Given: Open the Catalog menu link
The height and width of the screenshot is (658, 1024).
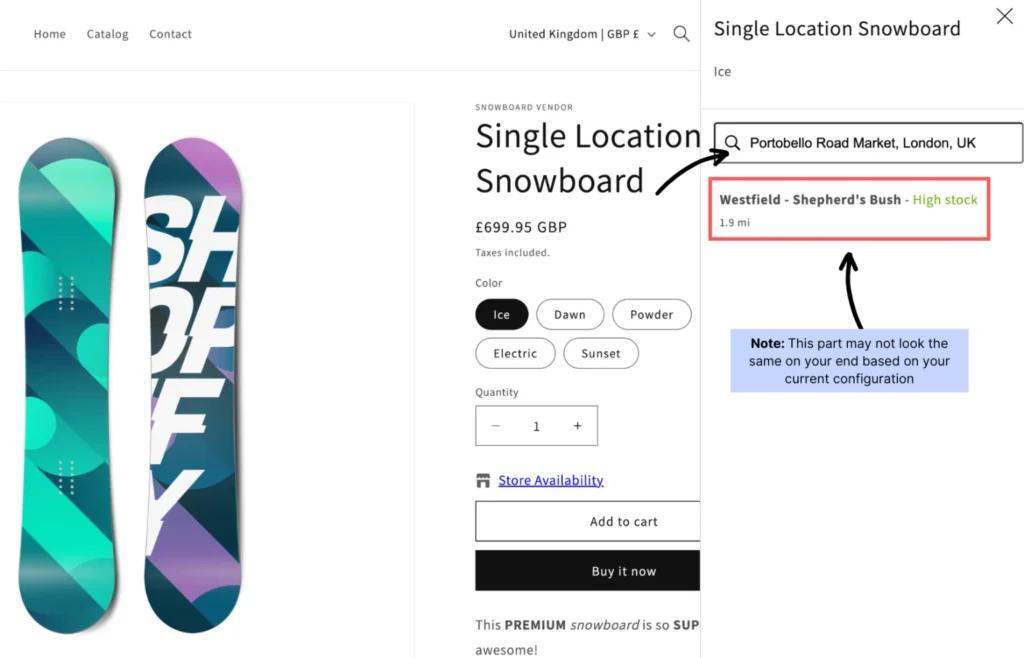Looking at the screenshot, I should pyautogui.click(x=107, y=34).
